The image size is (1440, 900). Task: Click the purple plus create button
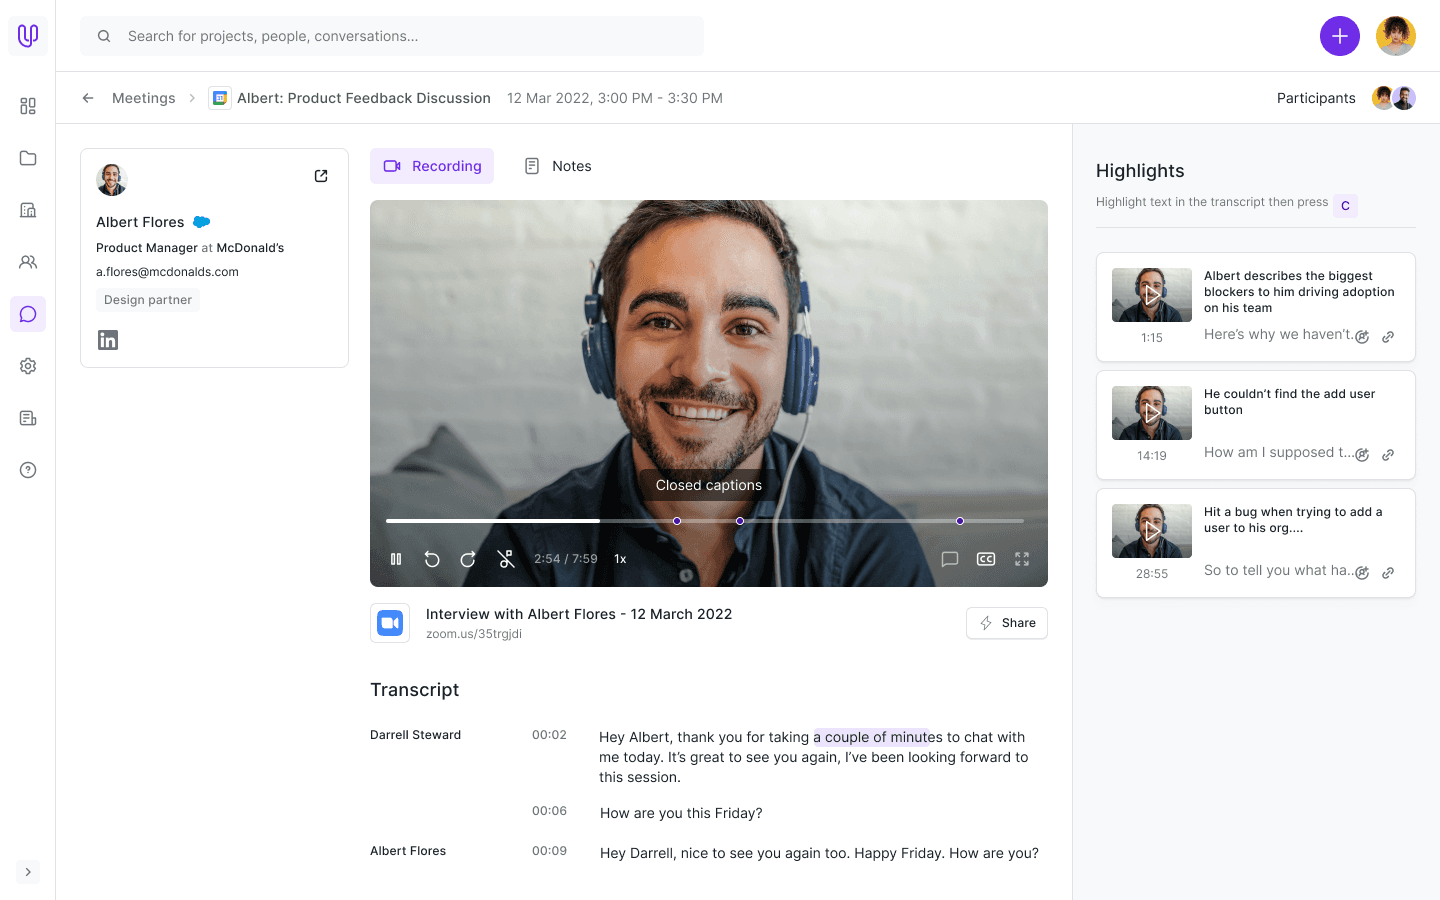[1340, 36]
